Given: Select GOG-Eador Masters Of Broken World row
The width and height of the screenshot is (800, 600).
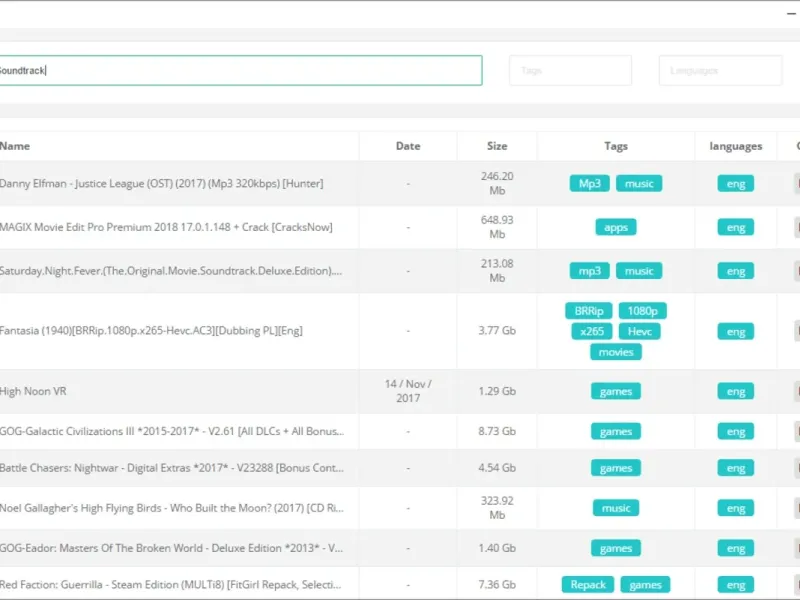Looking at the screenshot, I should 400,548.
